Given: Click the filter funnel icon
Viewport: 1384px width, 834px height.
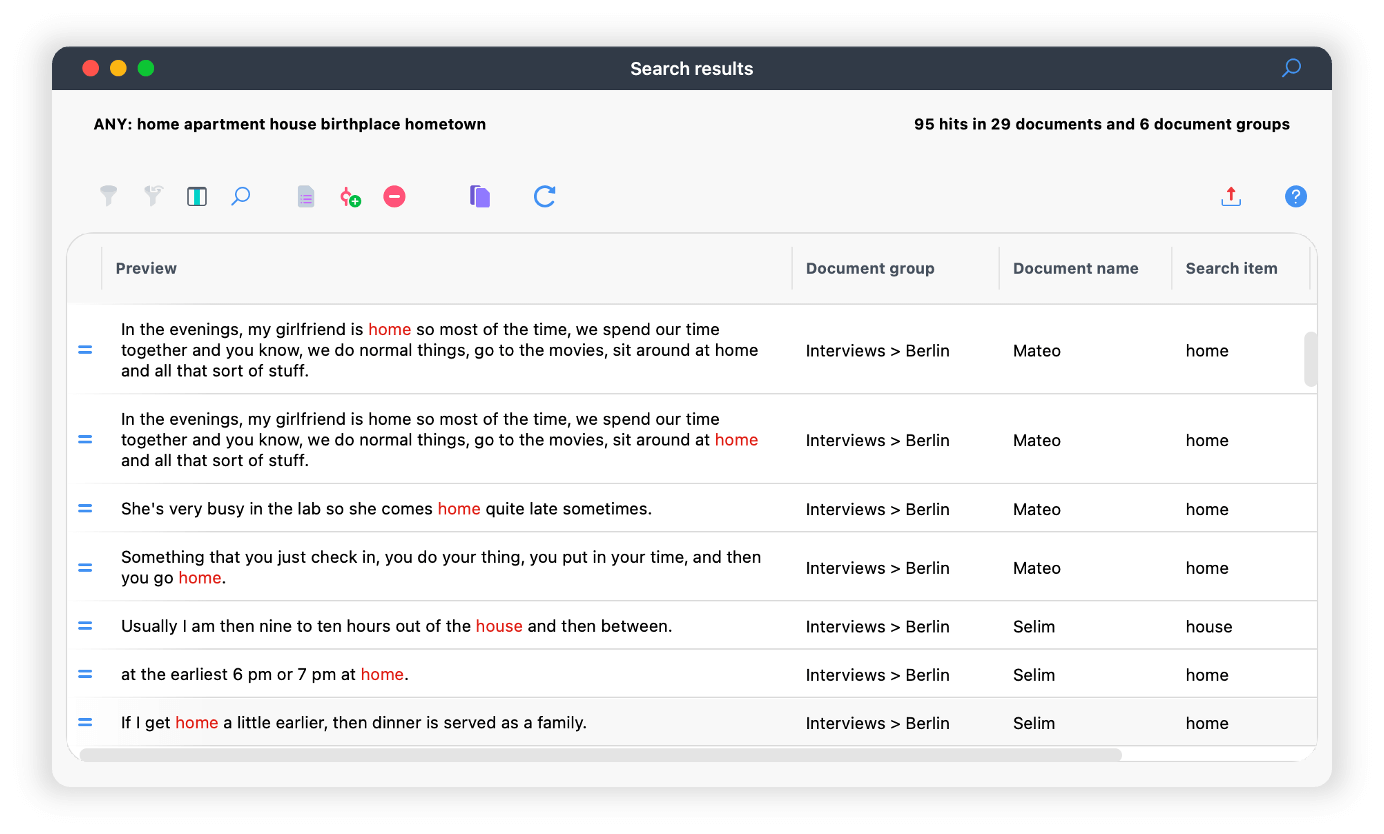Looking at the screenshot, I should tap(108, 196).
